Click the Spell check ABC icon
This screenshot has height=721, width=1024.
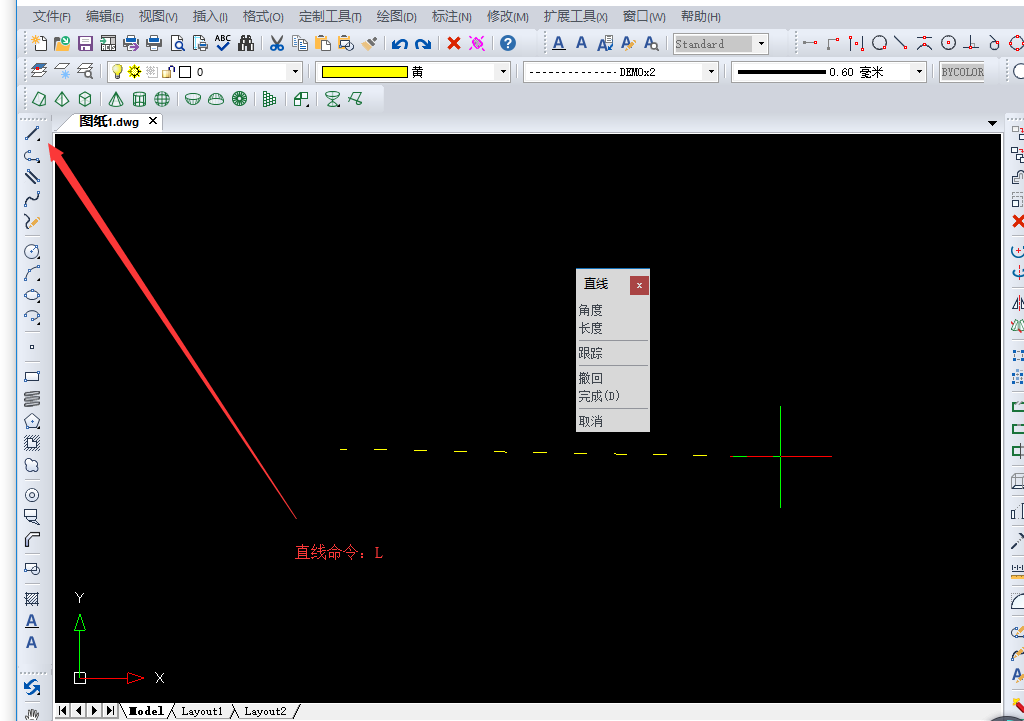pos(223,43)
